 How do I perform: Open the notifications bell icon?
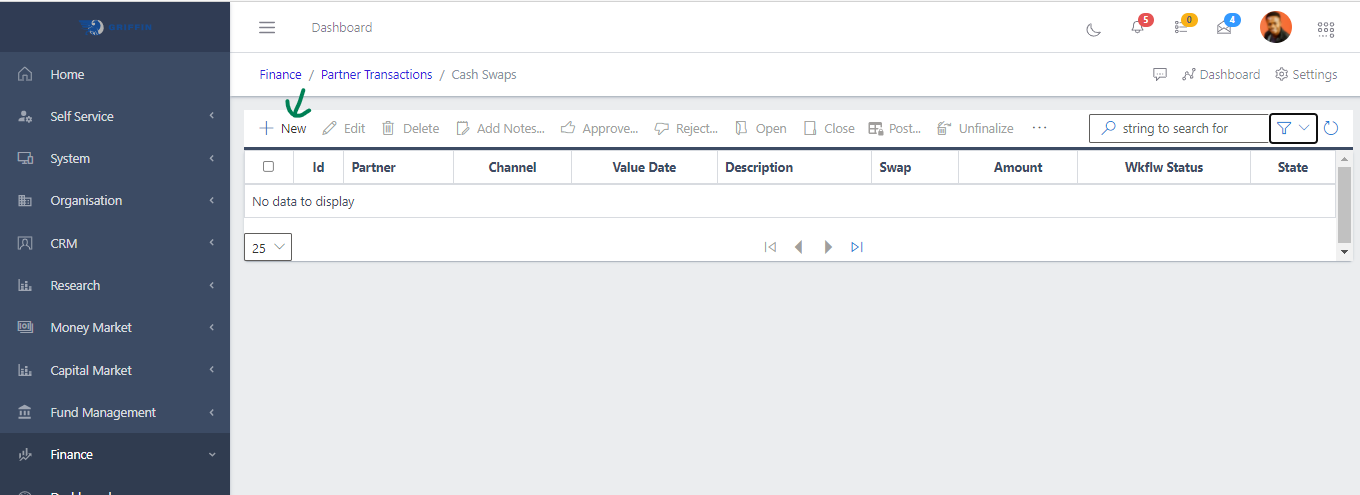(1137, 28)
